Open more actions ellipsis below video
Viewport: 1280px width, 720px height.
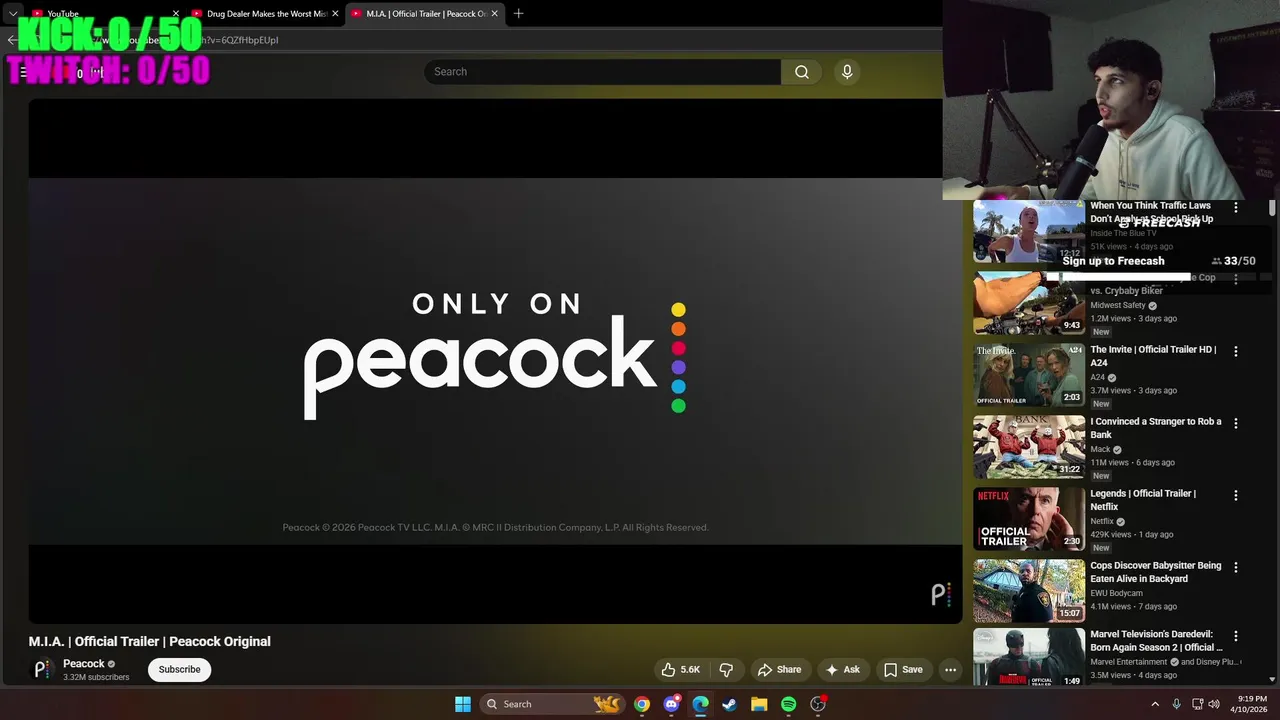coord(951,670)
